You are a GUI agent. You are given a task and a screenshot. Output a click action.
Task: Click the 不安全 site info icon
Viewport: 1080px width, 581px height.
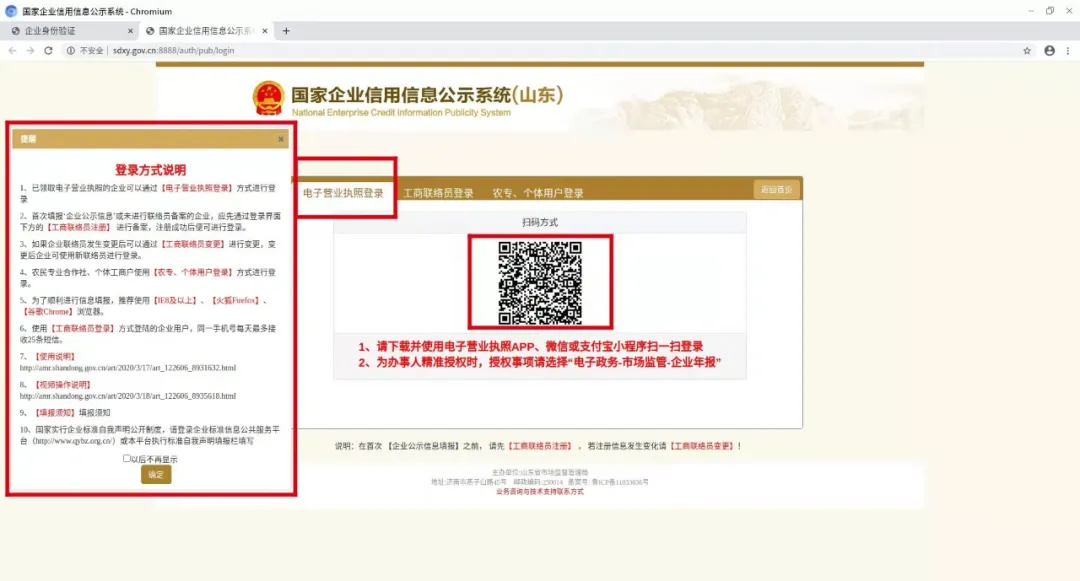tap(71, 50)
